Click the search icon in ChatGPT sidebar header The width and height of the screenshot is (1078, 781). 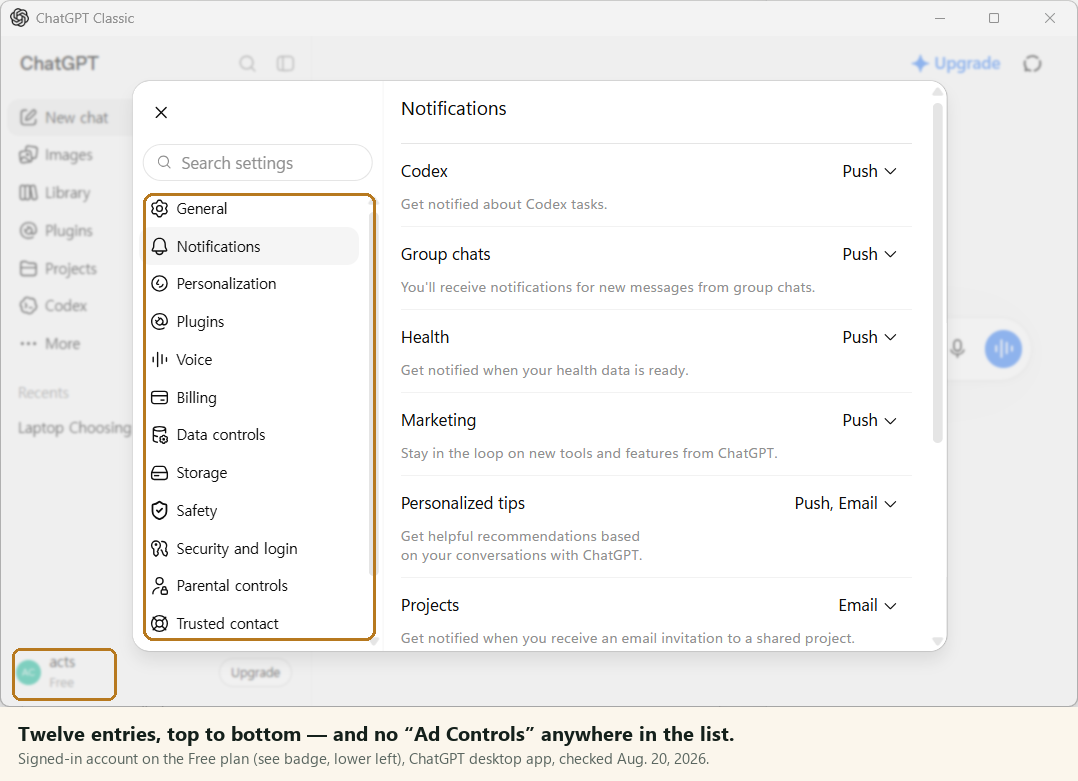click(x=248, y=64)
